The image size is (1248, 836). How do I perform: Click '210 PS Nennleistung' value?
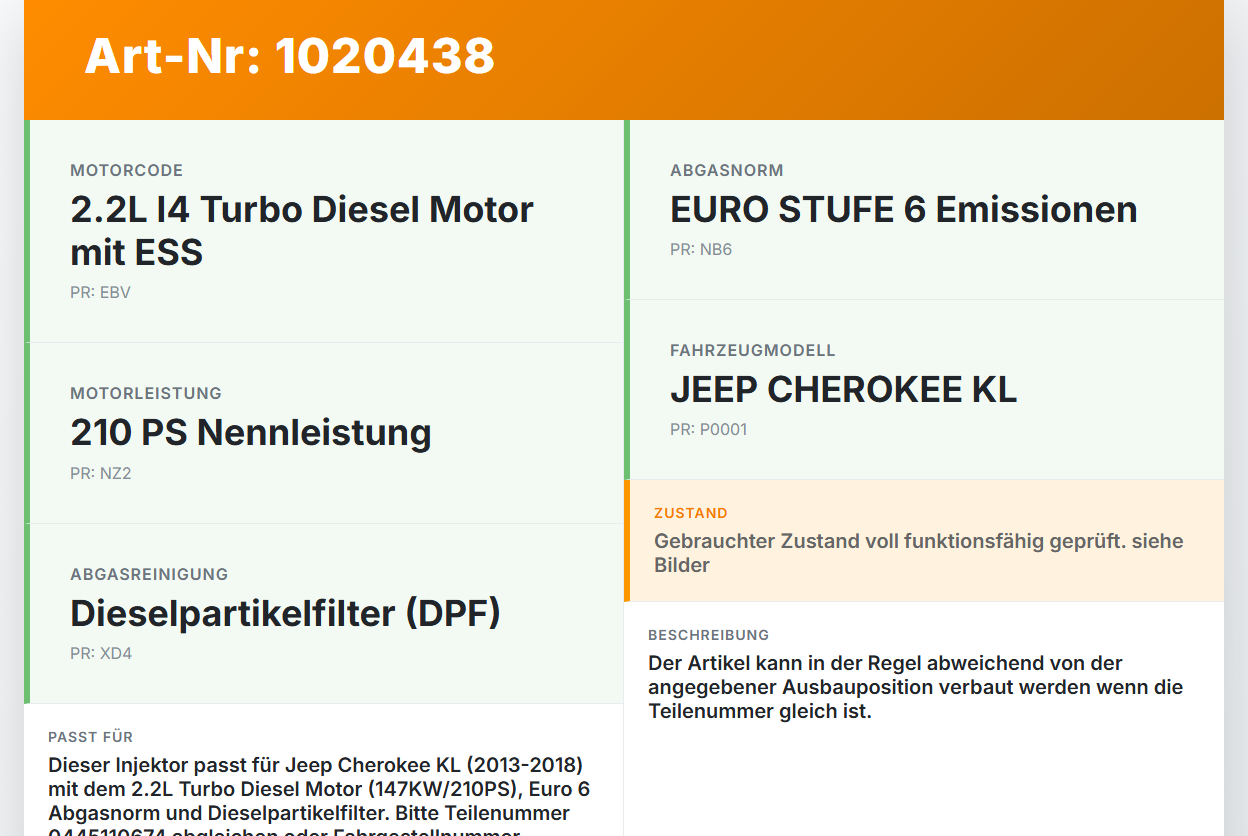click(251, 433)
